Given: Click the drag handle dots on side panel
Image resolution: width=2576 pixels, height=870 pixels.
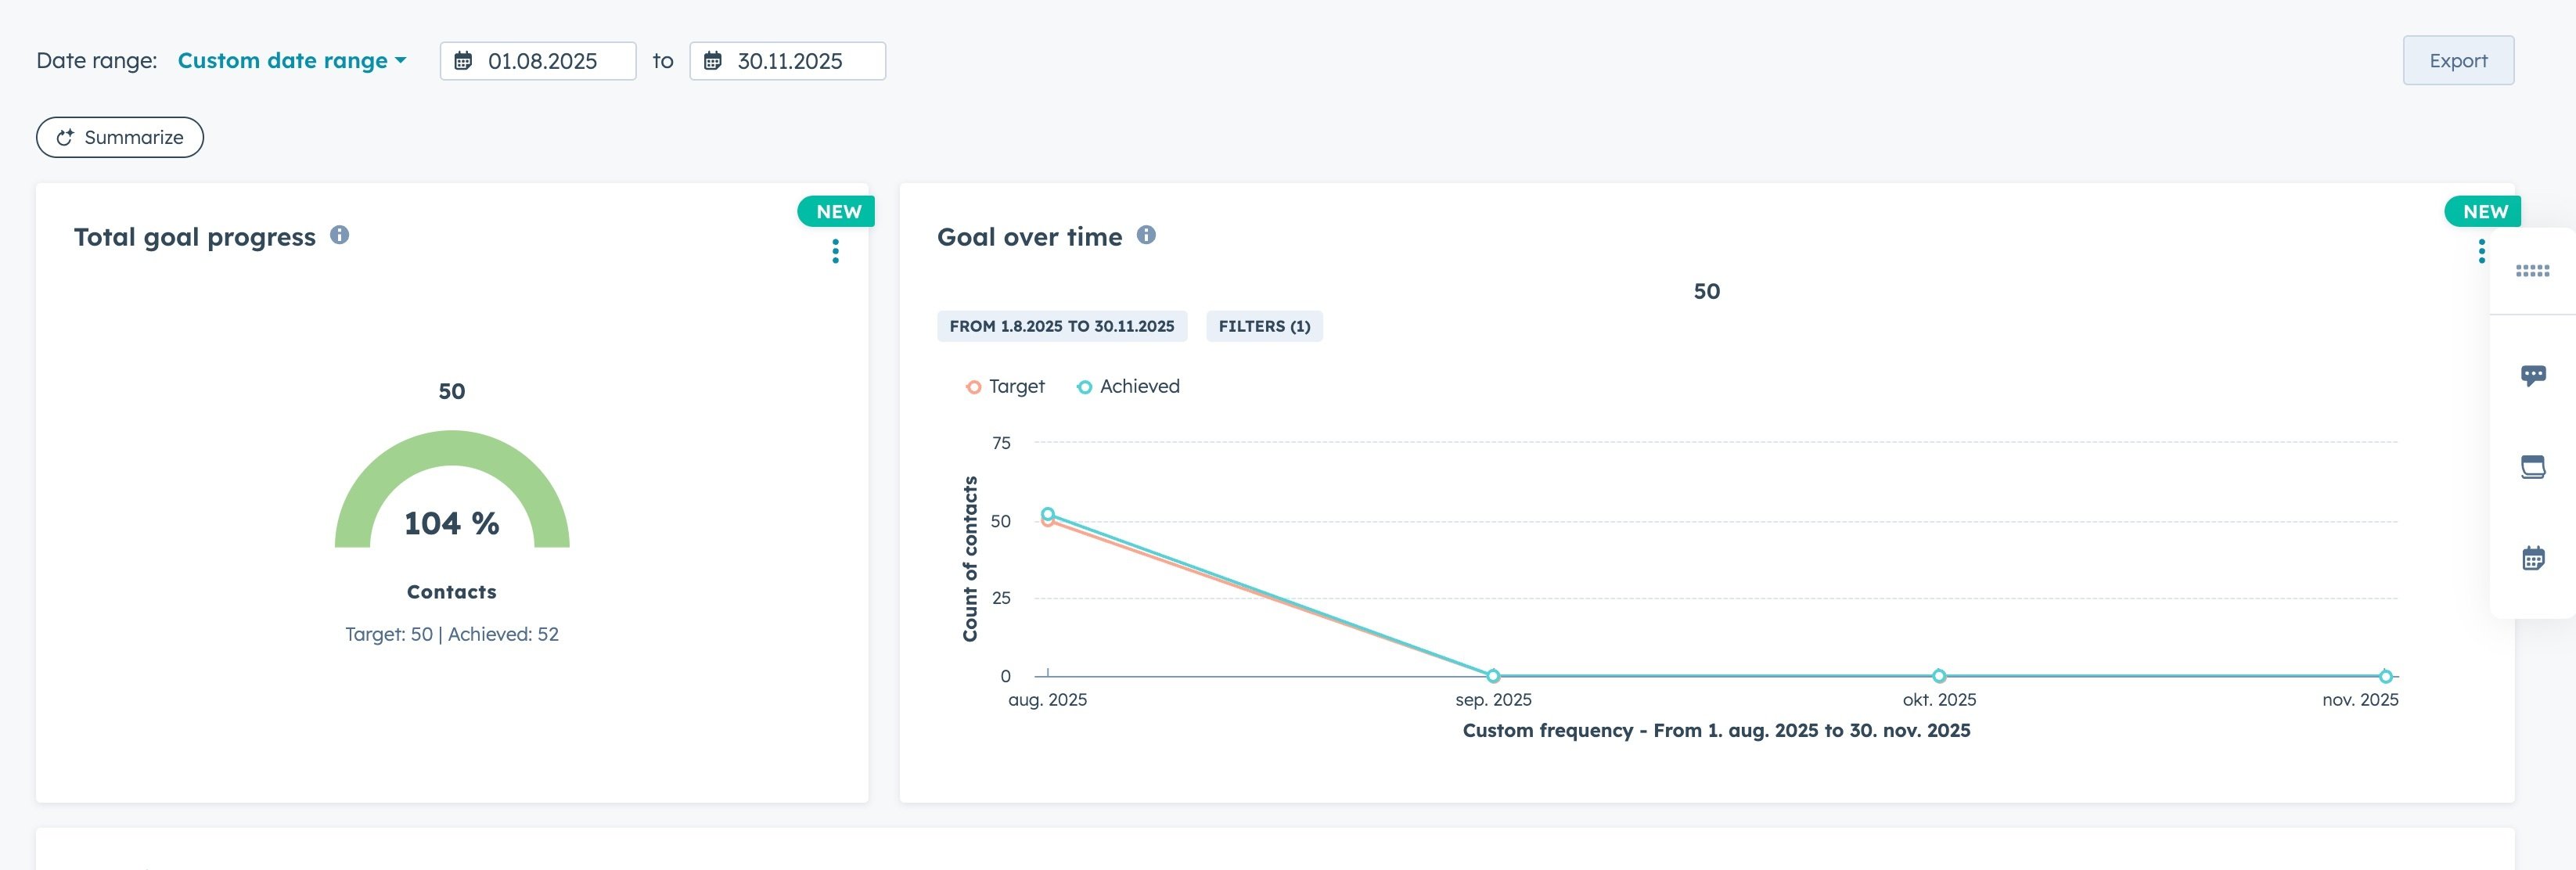Looking at the screenshot, I should pyautogui.click(x=2532, y=271).
